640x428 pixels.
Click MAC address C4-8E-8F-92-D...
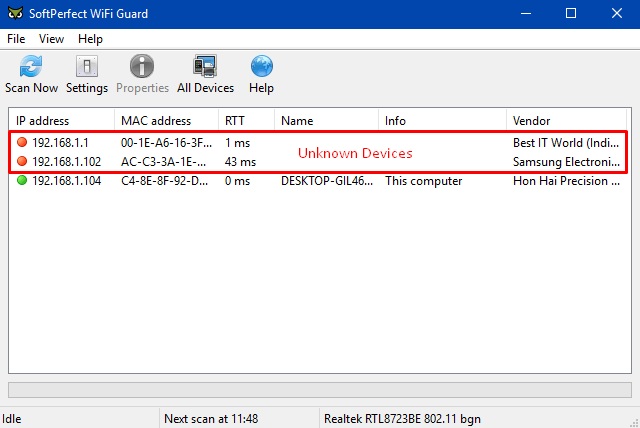click(164, 181)
